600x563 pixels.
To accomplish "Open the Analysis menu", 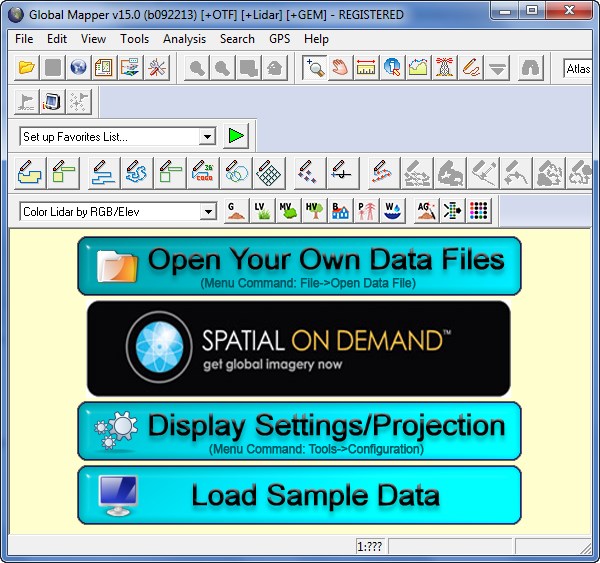I will point(184,39).
